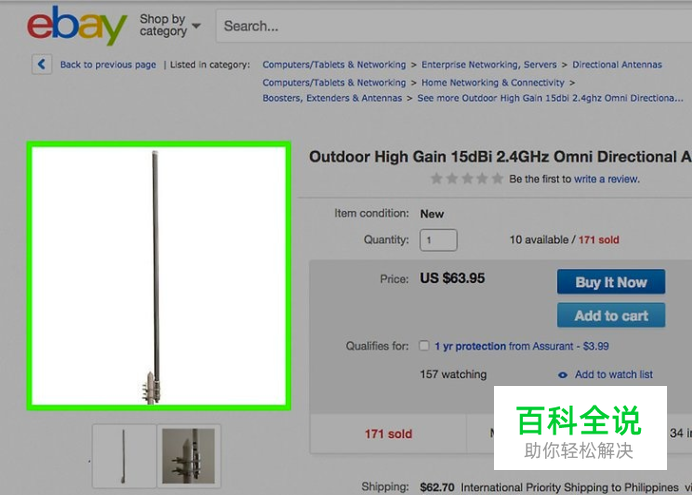Screen dimensions: 692x495
Task: Enable 1 yr protection checkbox
Action: [x=424, y=345]
